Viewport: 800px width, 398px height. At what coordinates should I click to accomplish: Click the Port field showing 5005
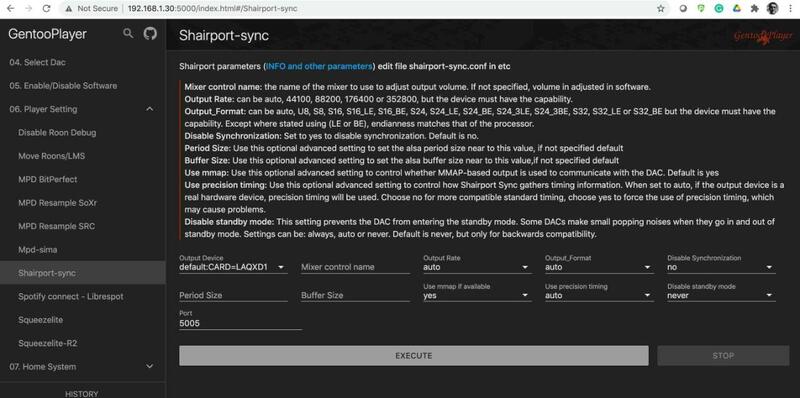tap(240, 323)
